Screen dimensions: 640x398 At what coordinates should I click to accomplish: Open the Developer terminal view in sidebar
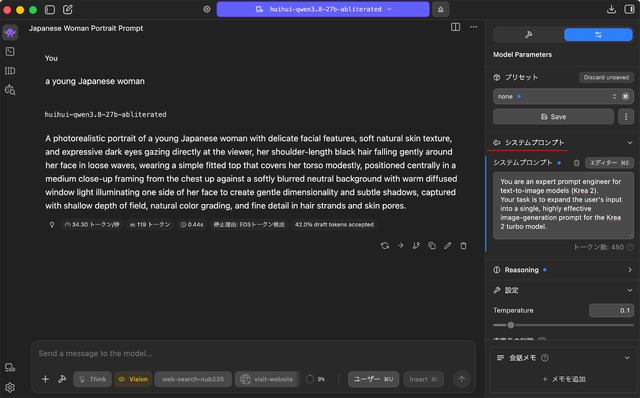pos(10,51)
